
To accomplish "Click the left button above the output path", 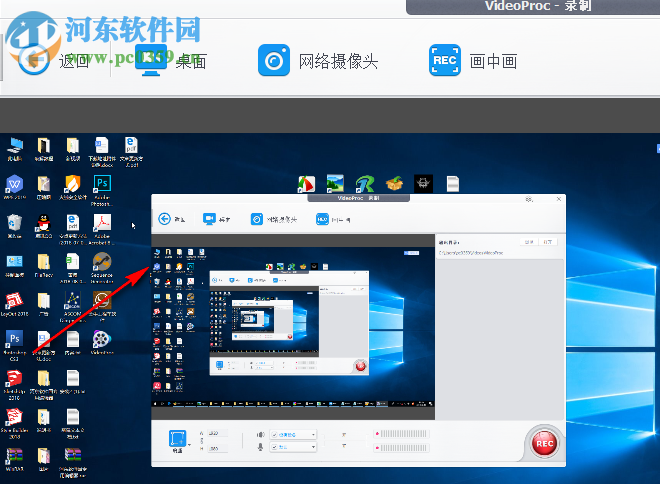I will pos(529,242).
